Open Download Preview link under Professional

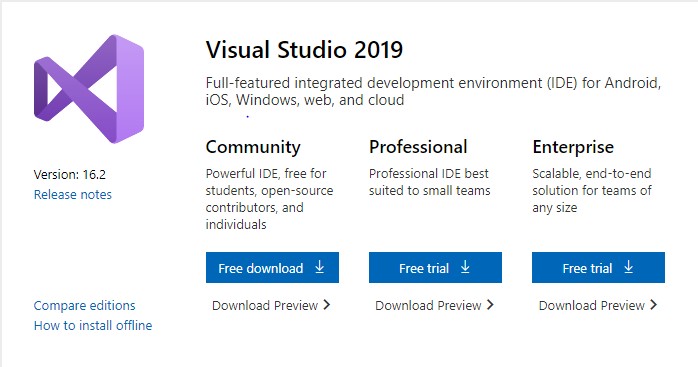434,305
